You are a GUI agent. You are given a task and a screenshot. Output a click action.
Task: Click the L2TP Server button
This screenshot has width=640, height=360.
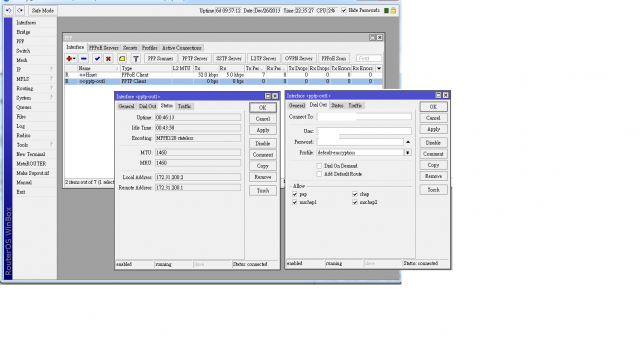(263, 59)
